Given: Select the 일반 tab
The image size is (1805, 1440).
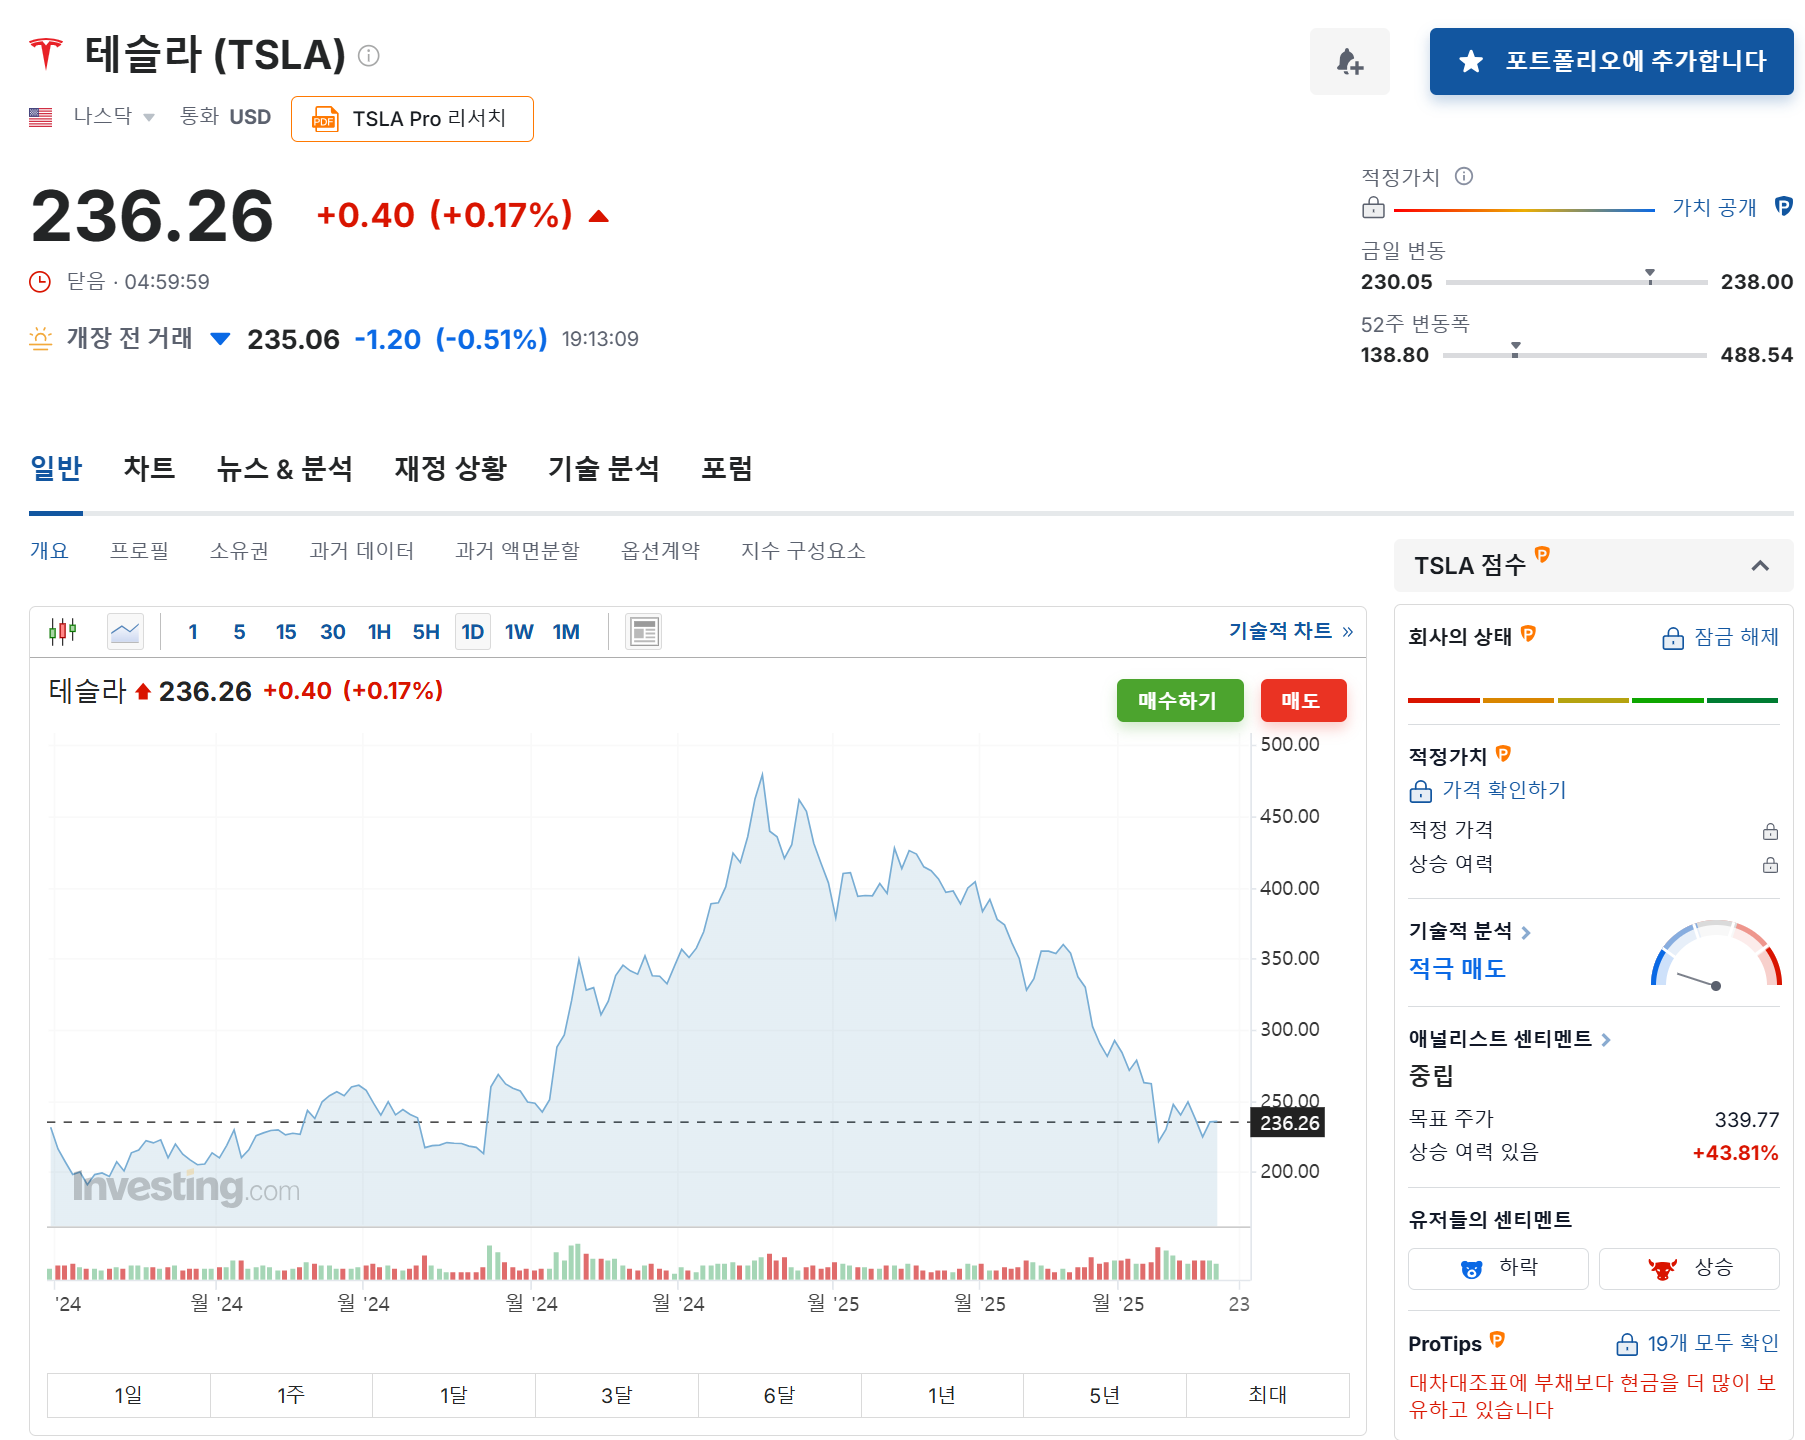Looking at the screenshot, I should [x=56, y=468].
